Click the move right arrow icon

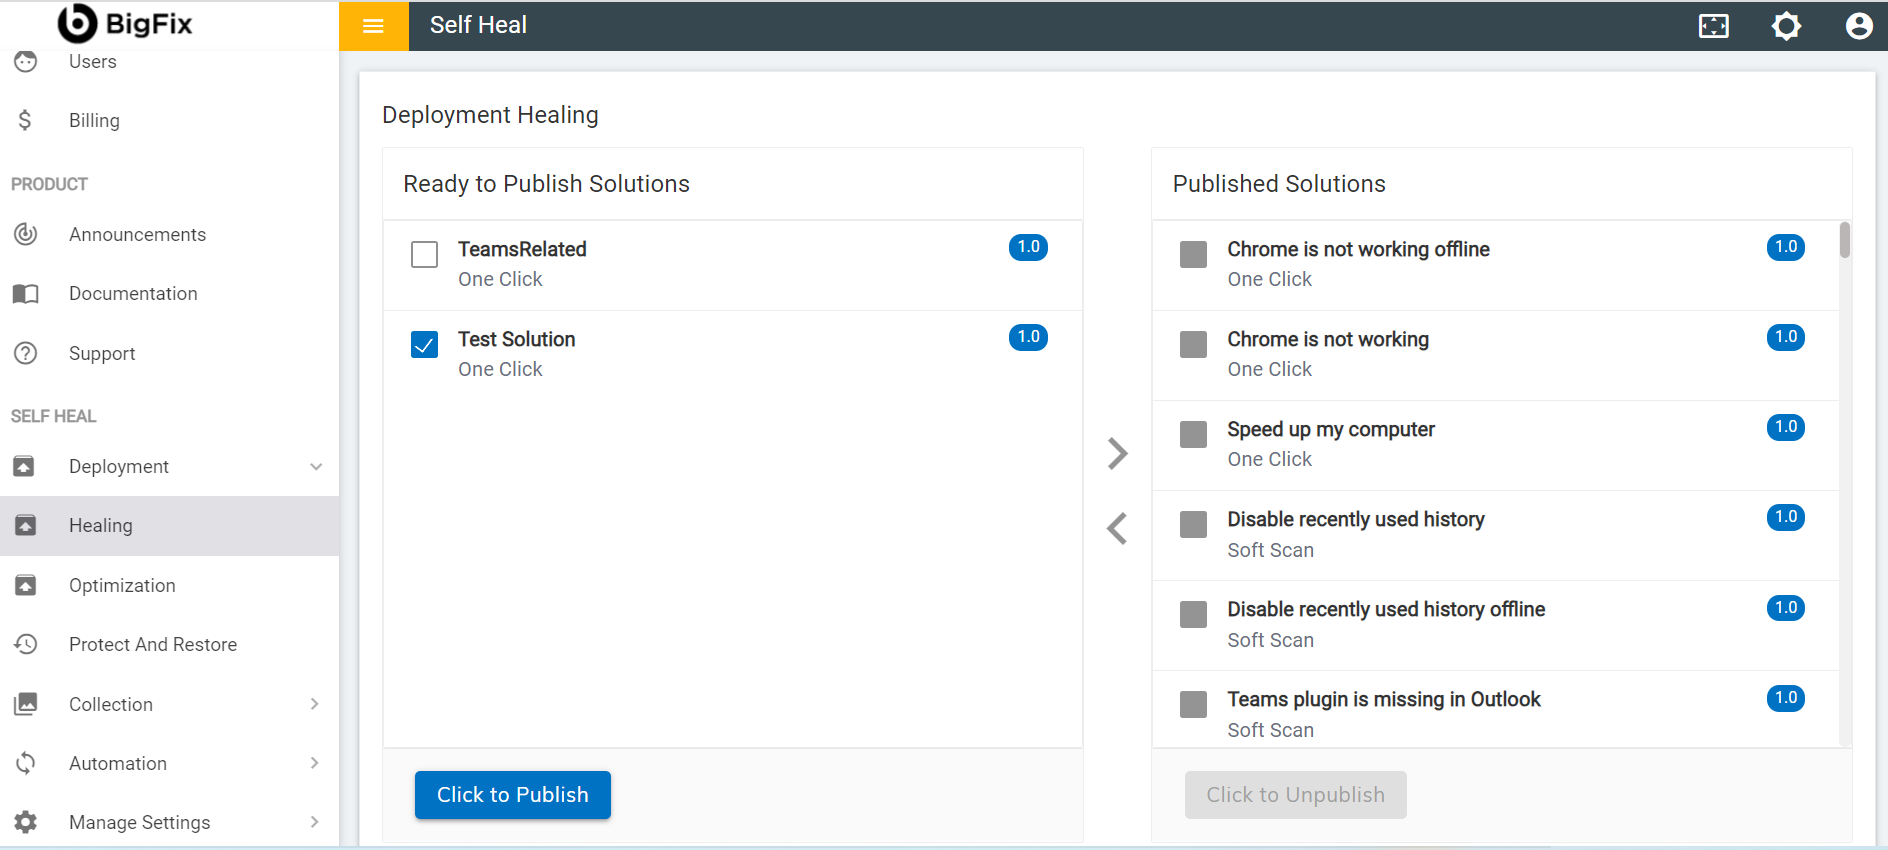1117,453
